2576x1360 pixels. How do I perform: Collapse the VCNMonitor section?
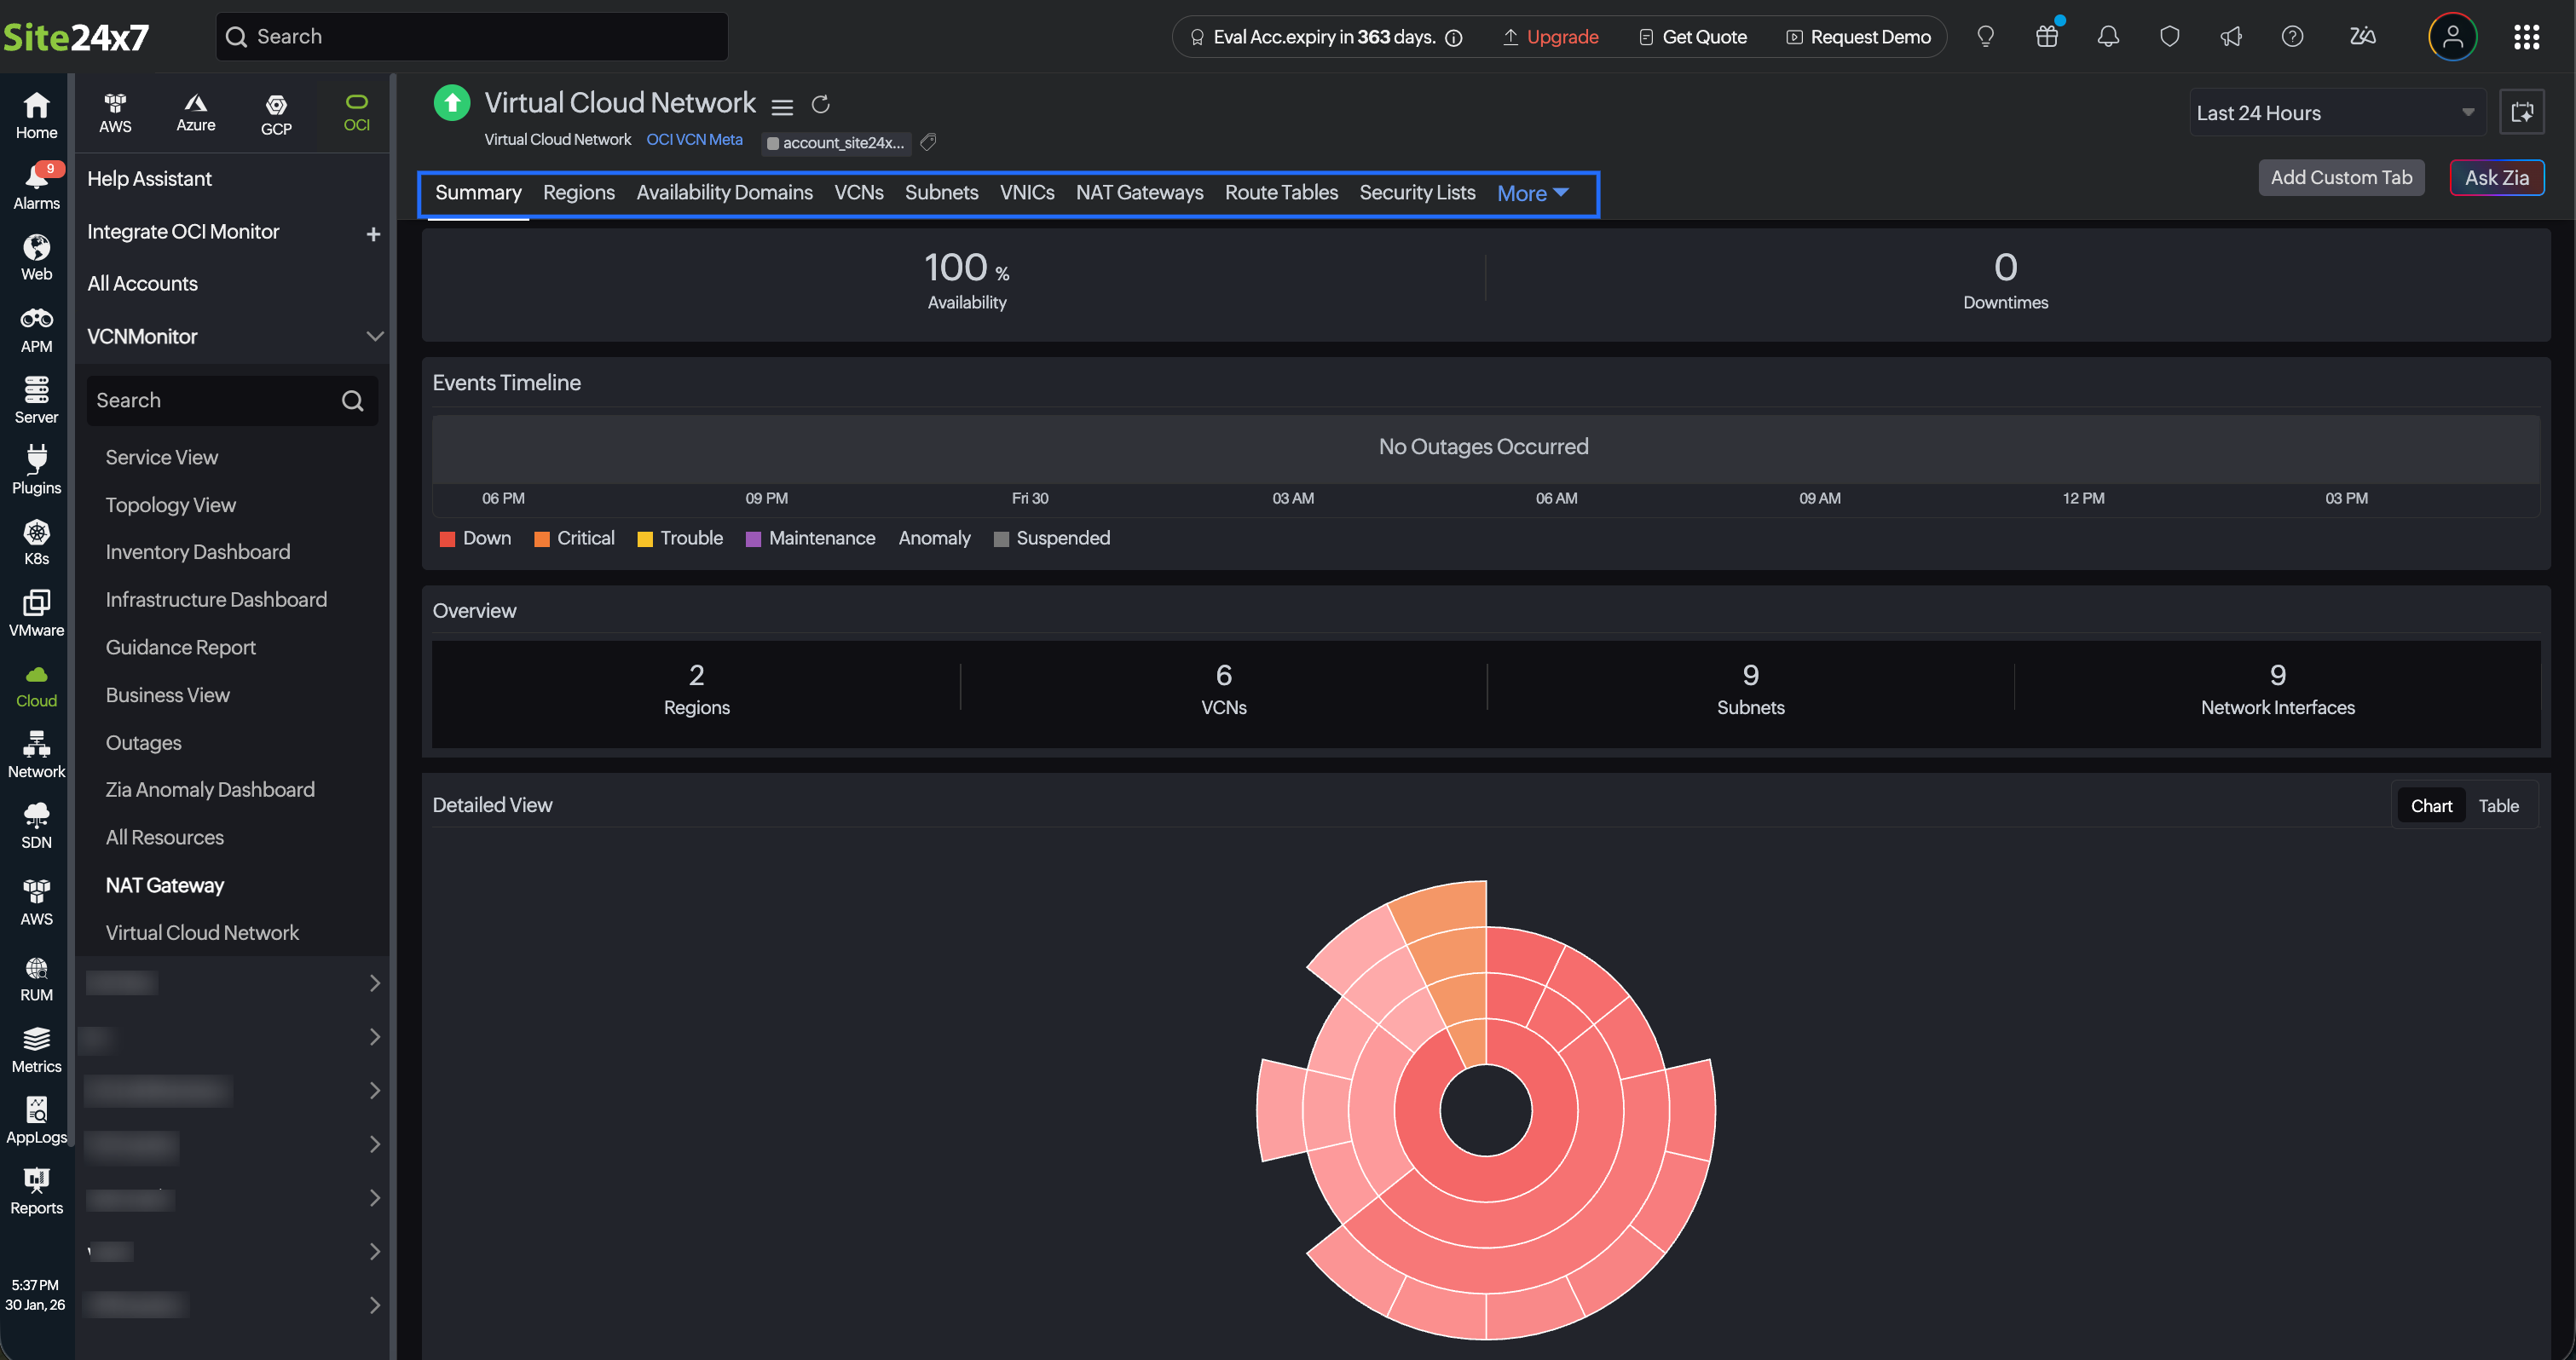(374, 336)
